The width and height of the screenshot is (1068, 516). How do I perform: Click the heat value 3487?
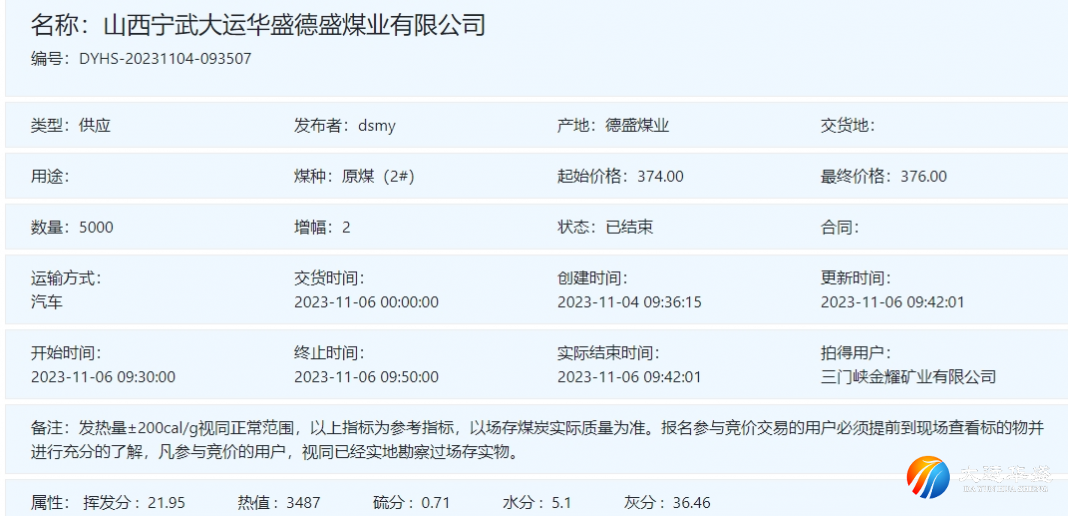coord(303,504)
